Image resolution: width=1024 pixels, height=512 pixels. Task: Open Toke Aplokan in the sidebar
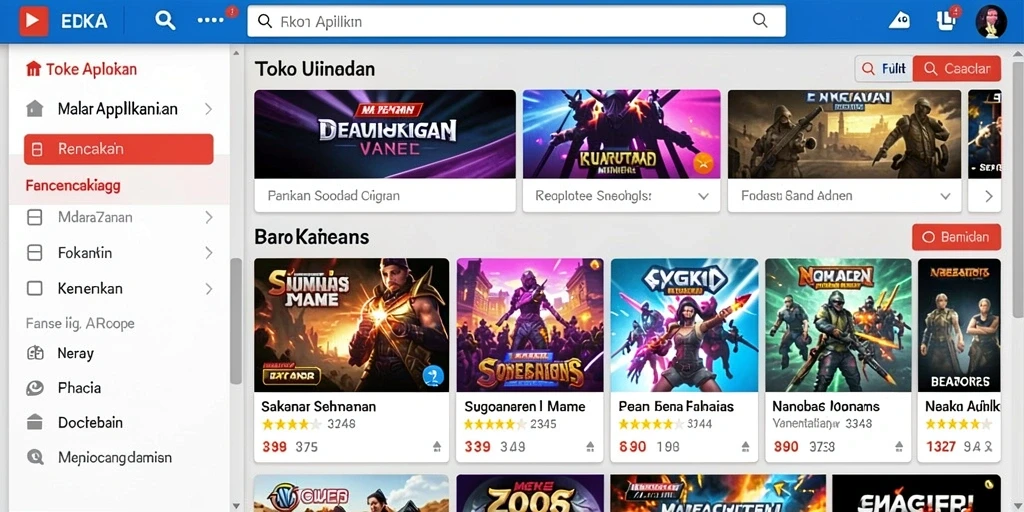click(91, 69)
